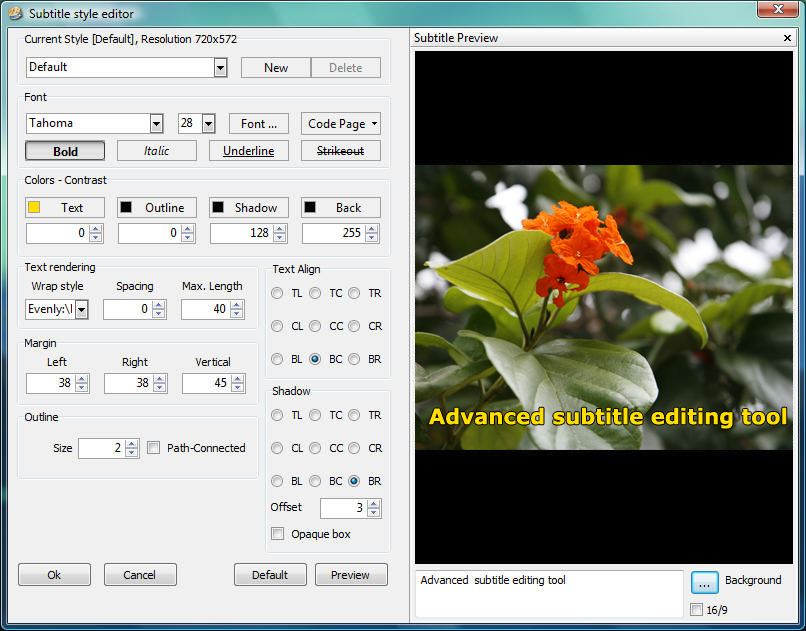
Task: Decrease the Back contrast value 255
Action: tap(372, 237)
